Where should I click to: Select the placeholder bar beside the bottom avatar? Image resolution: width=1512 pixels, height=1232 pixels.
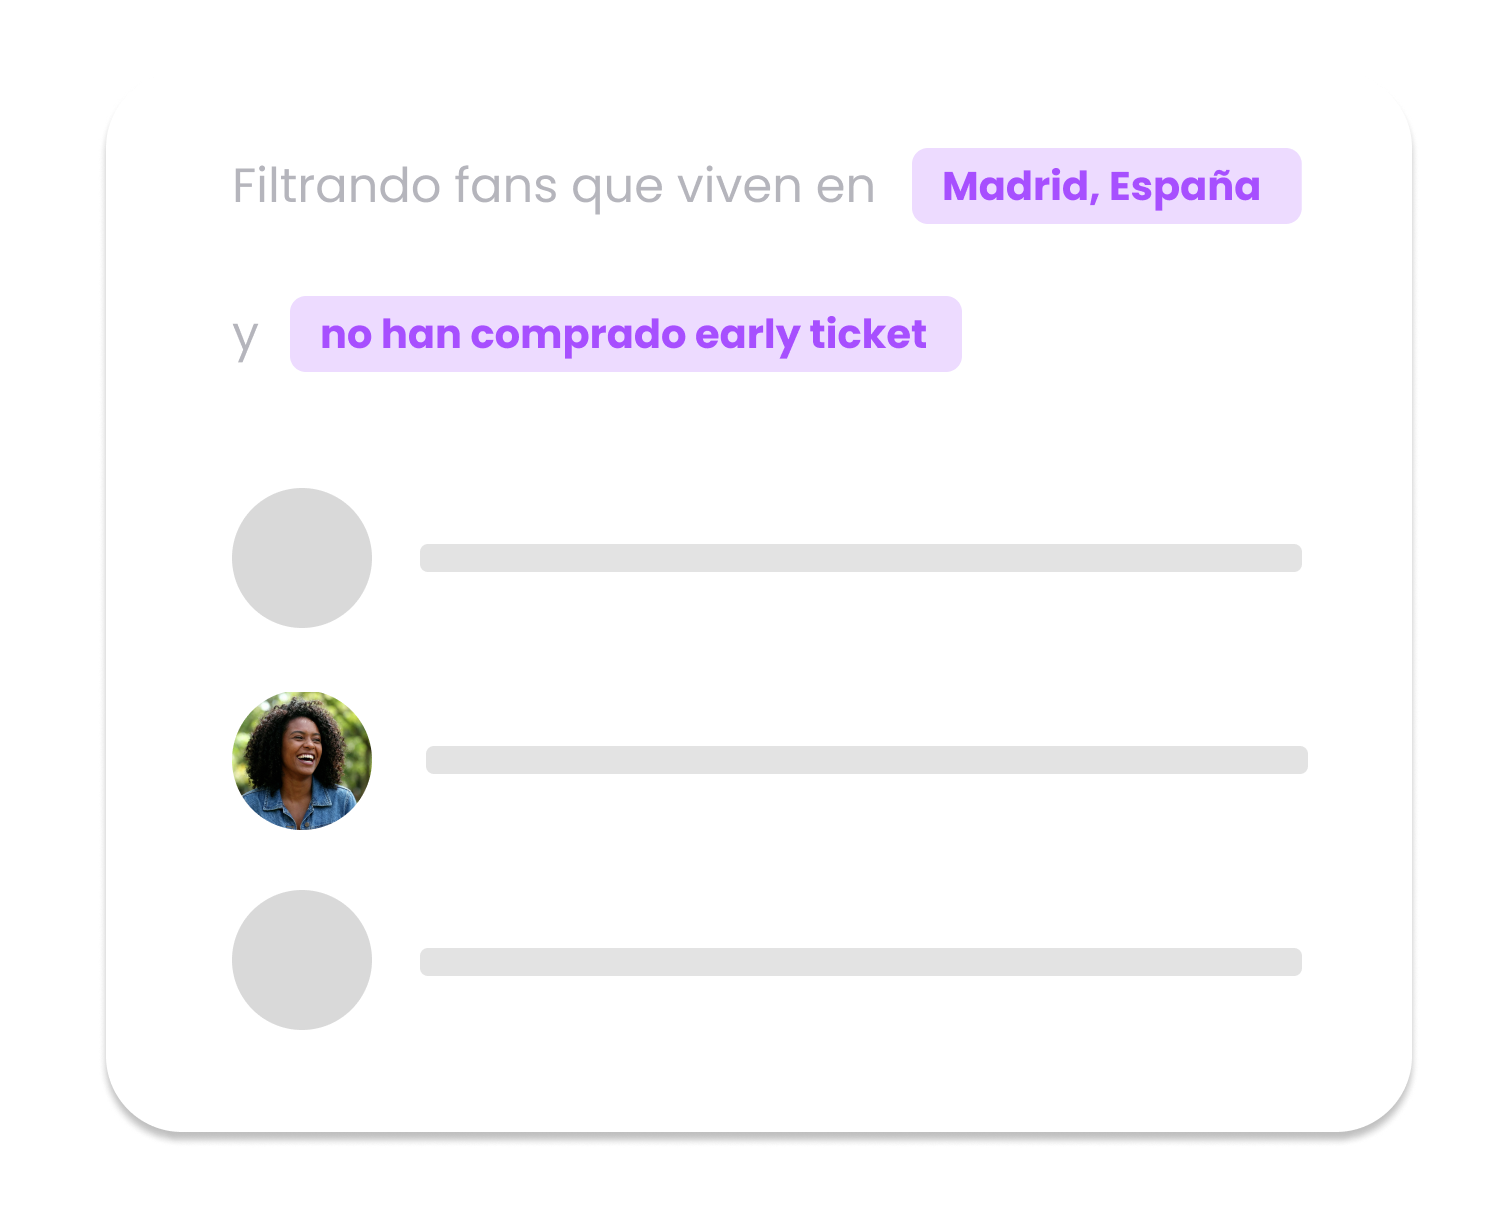pyautogui.click(x=860, y=962)
